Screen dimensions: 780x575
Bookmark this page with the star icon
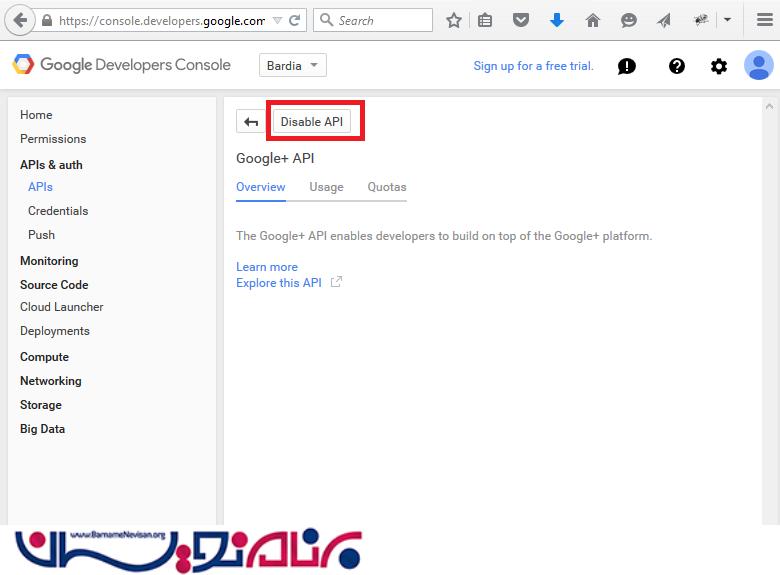[x=454, y=20]
